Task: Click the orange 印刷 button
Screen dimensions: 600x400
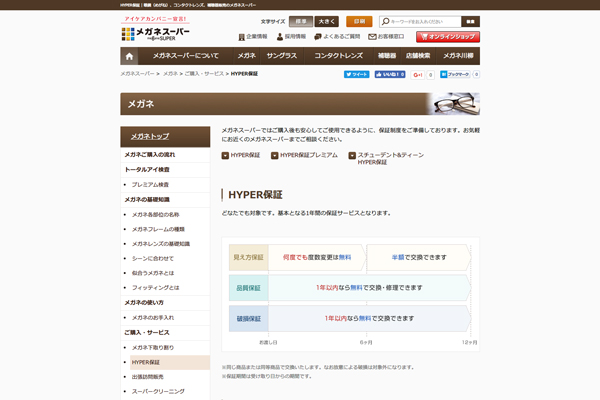Action: pyautogui.click(x=359, y=21)
